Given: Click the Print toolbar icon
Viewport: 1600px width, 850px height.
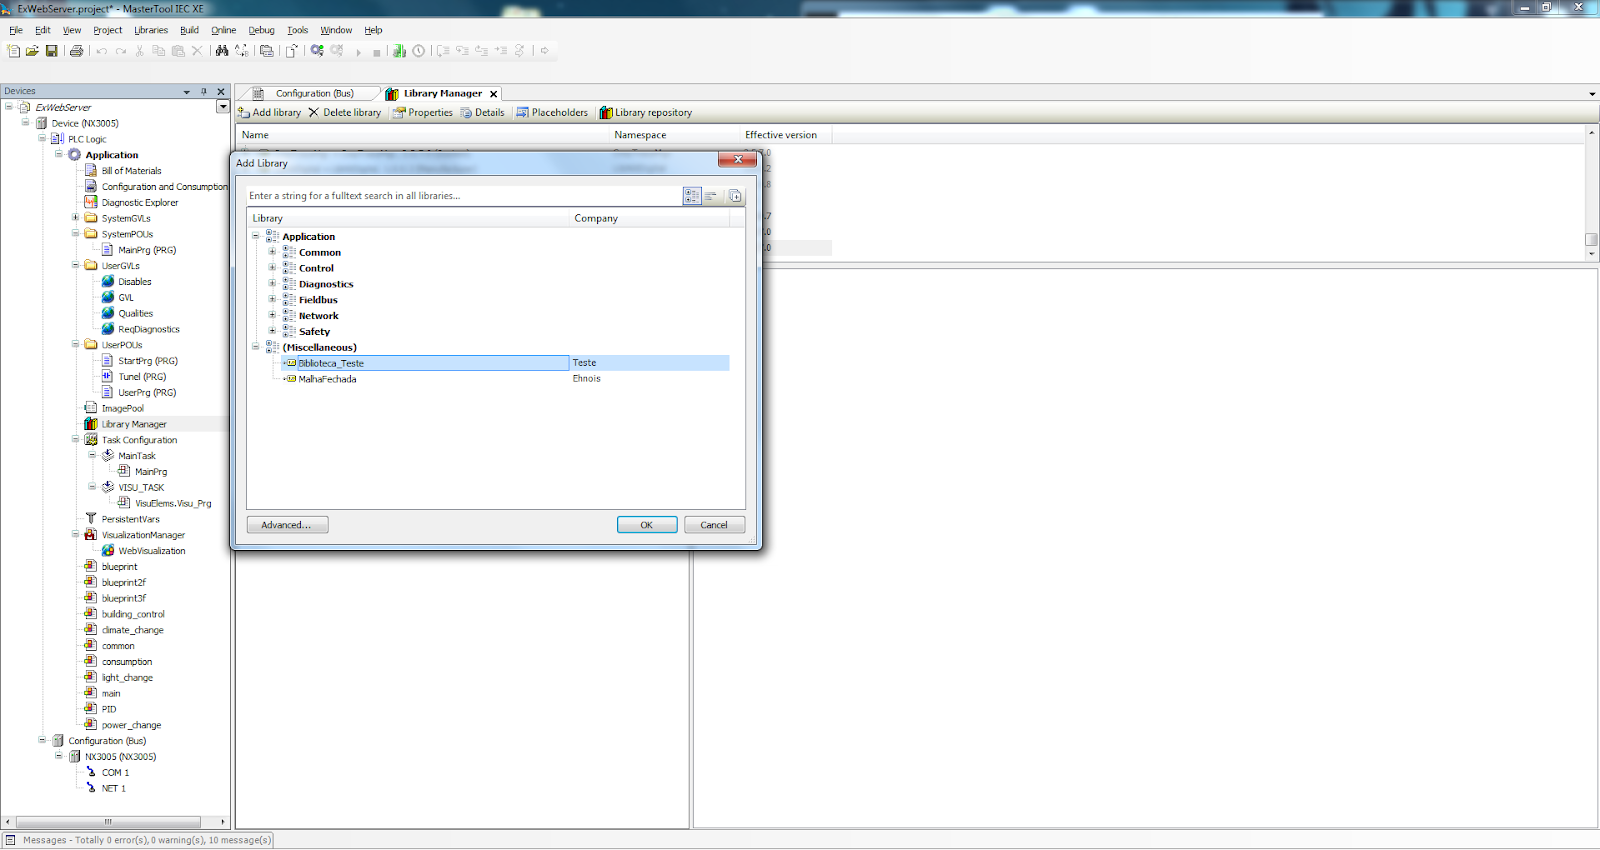Looking at the screenshot, I should click(x=76, y=51).
